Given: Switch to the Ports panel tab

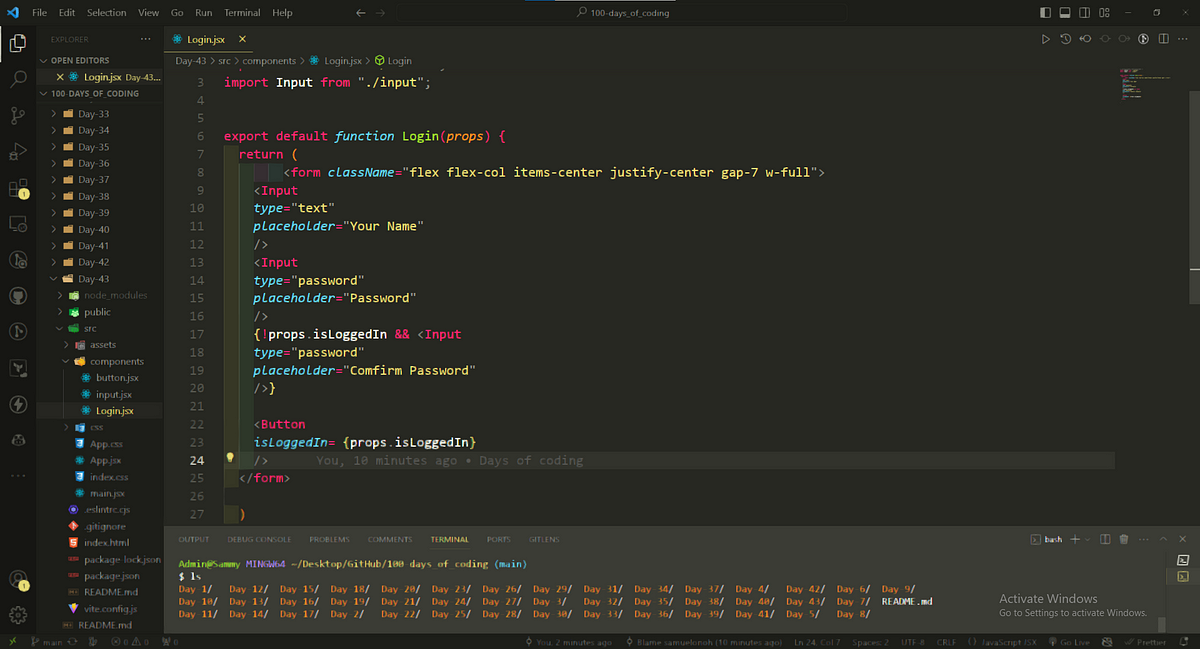Looking at the screenshot, I should click(498, 539).
